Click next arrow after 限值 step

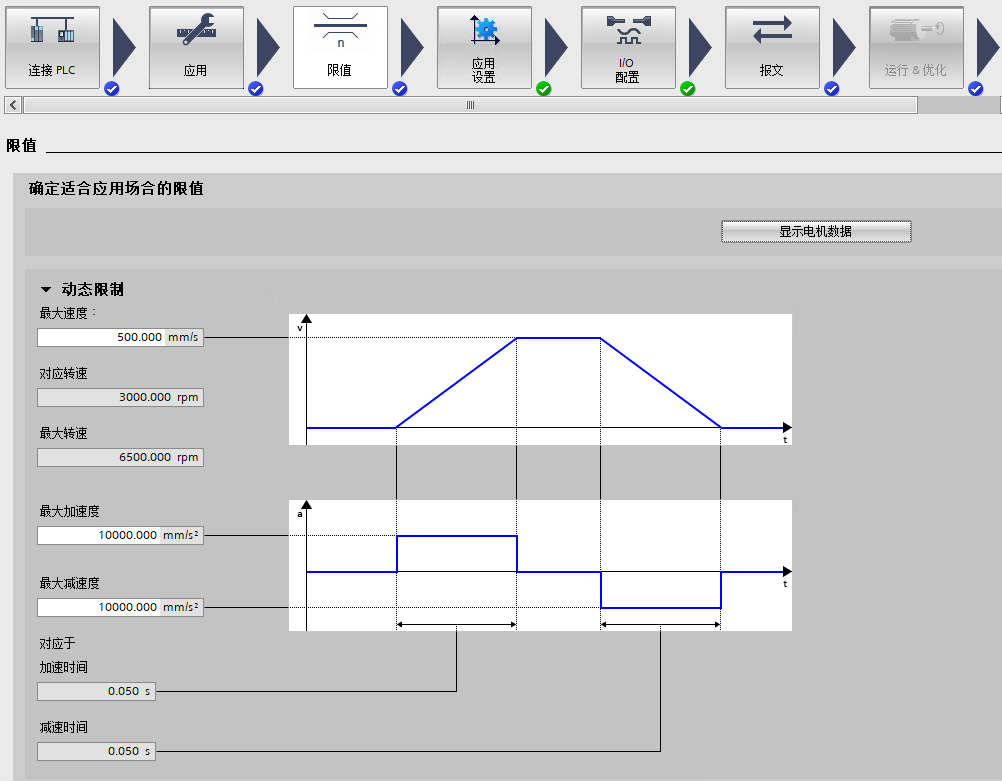412,47
